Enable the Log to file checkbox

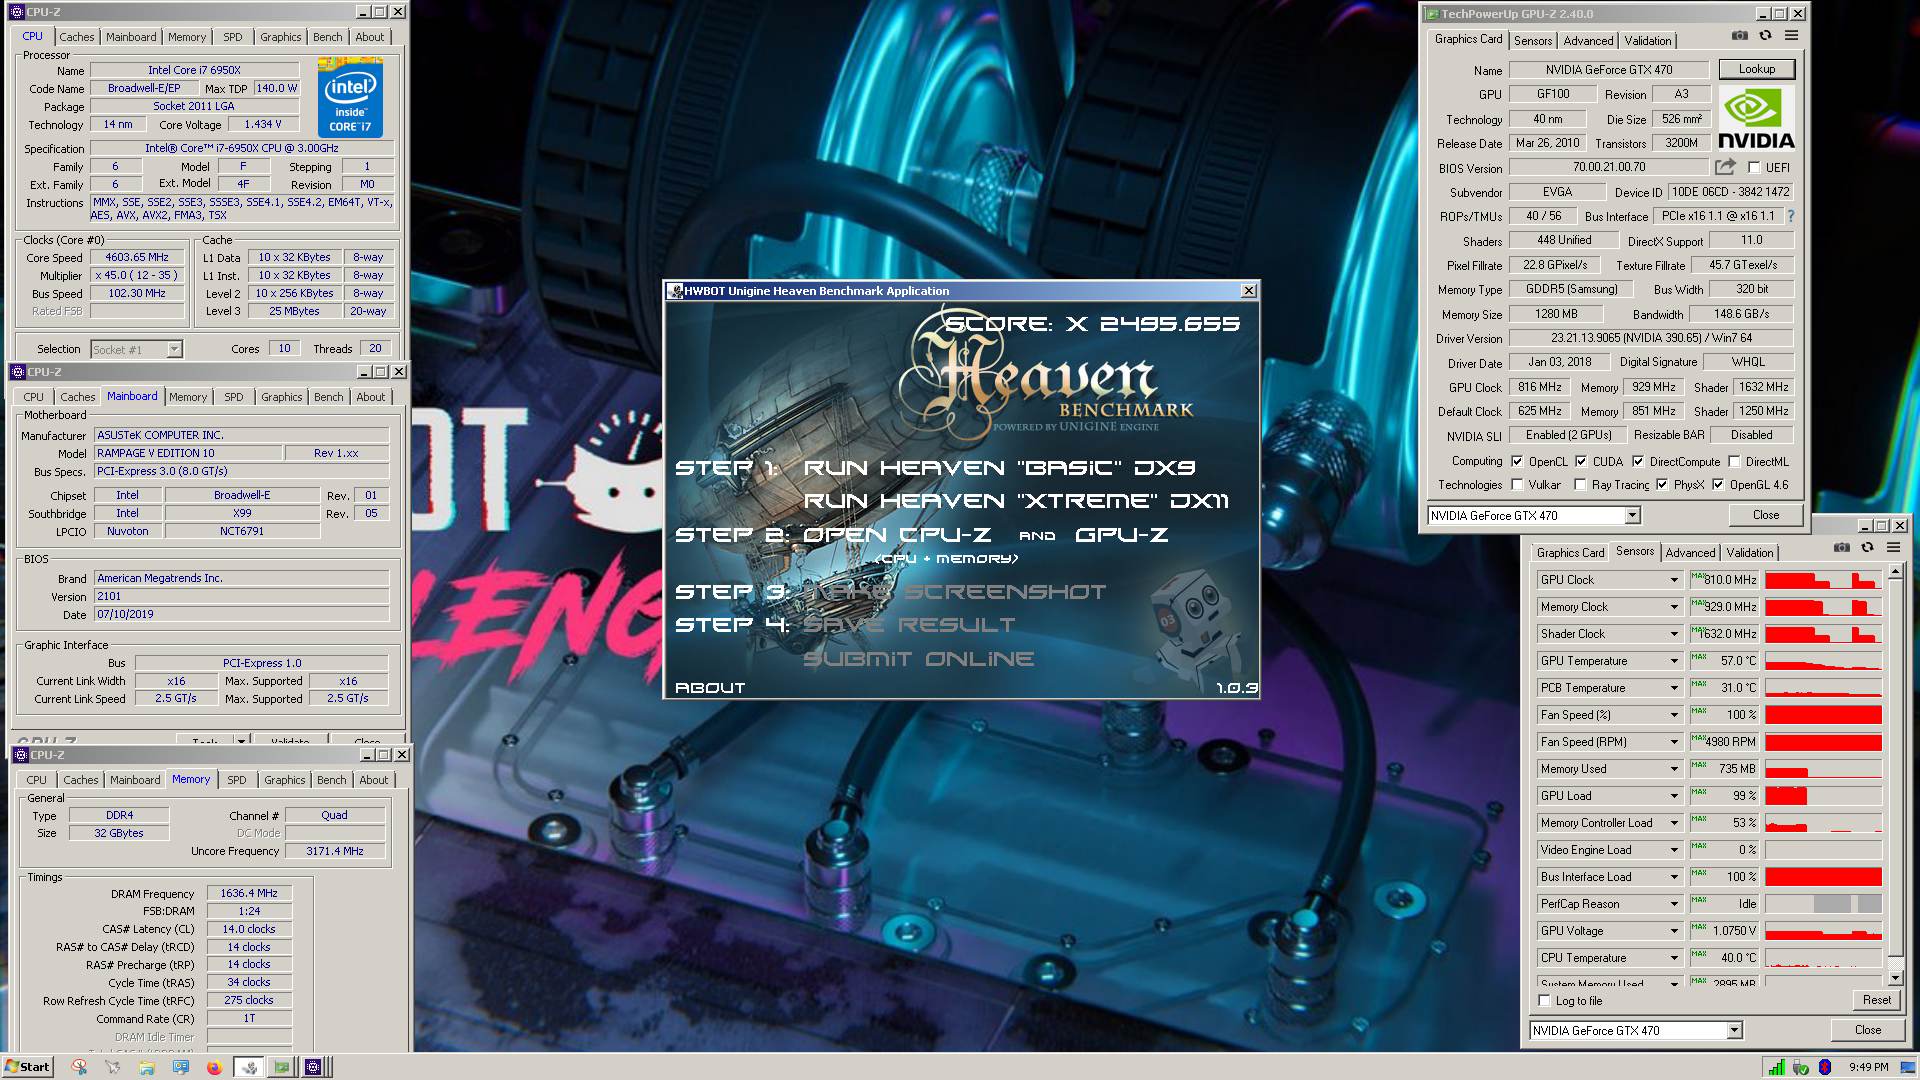coord(1545,1000)
